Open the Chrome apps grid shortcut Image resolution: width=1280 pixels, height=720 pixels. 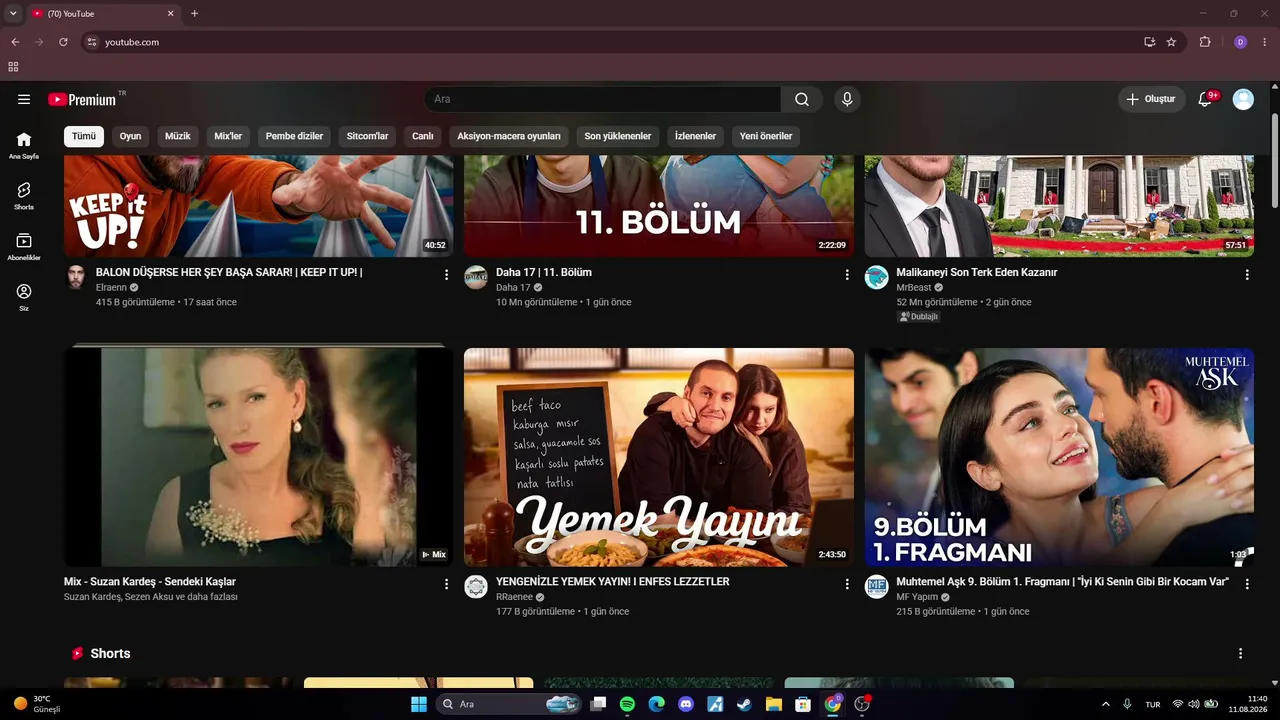coord(13,67)
